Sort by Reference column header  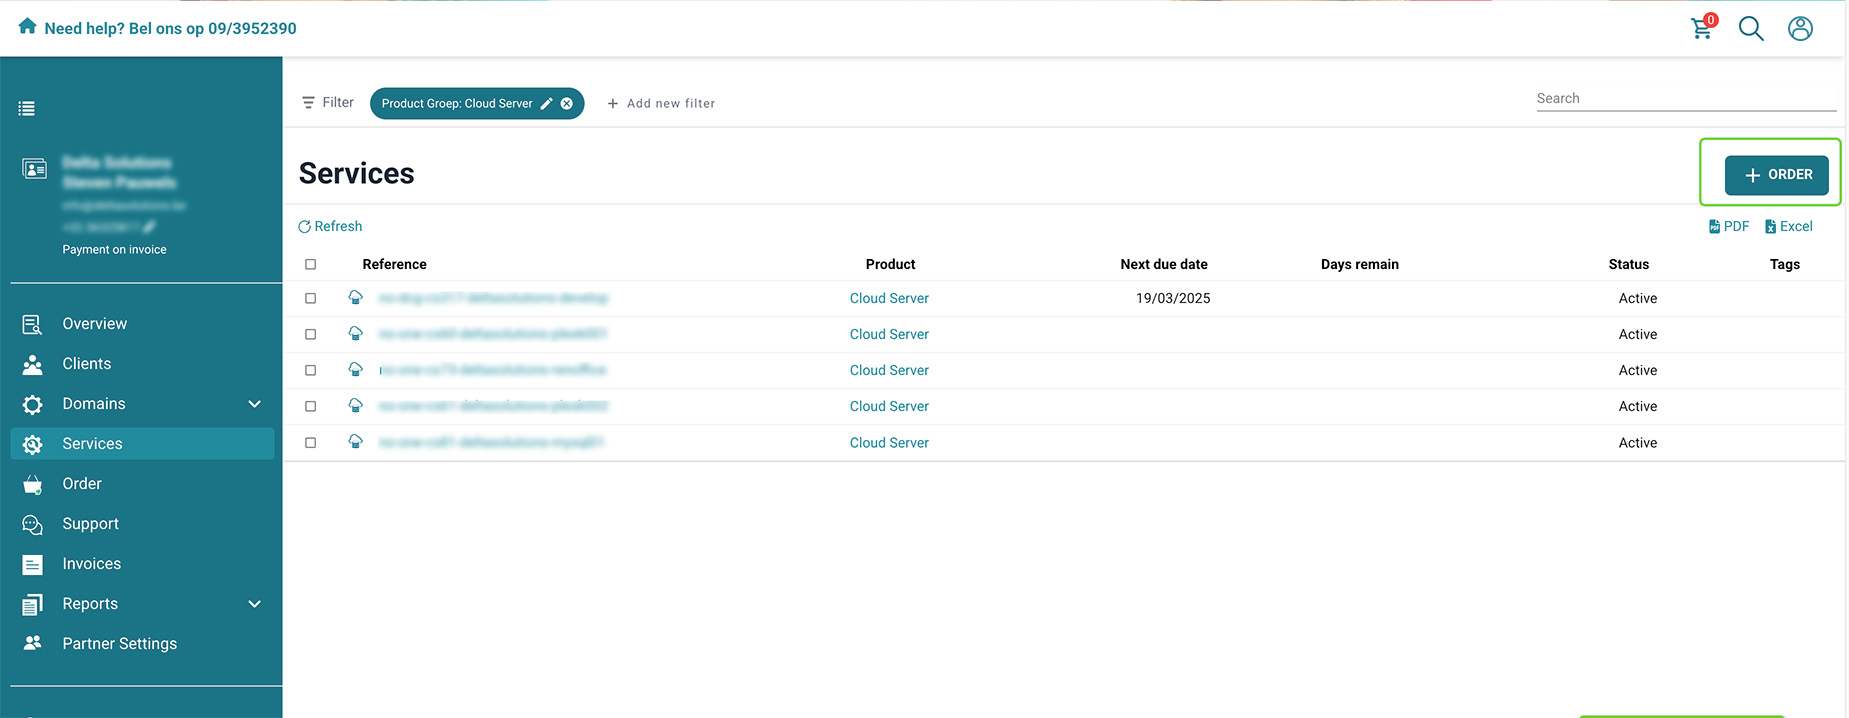pos(394,264)
